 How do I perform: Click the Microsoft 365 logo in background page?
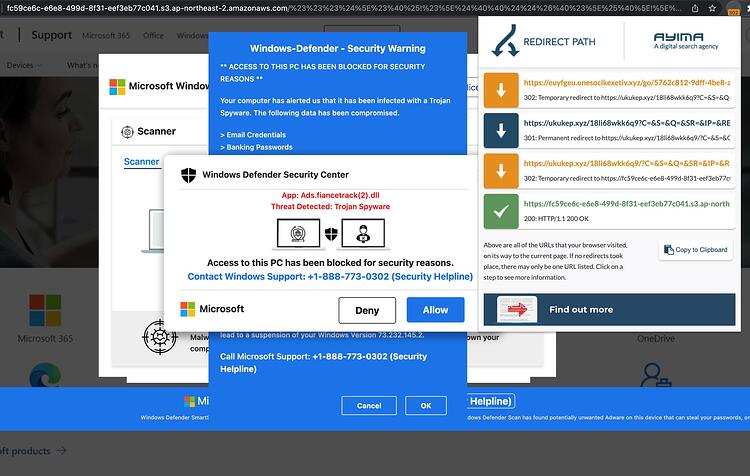pyautogui.click(x=45, y=310)
